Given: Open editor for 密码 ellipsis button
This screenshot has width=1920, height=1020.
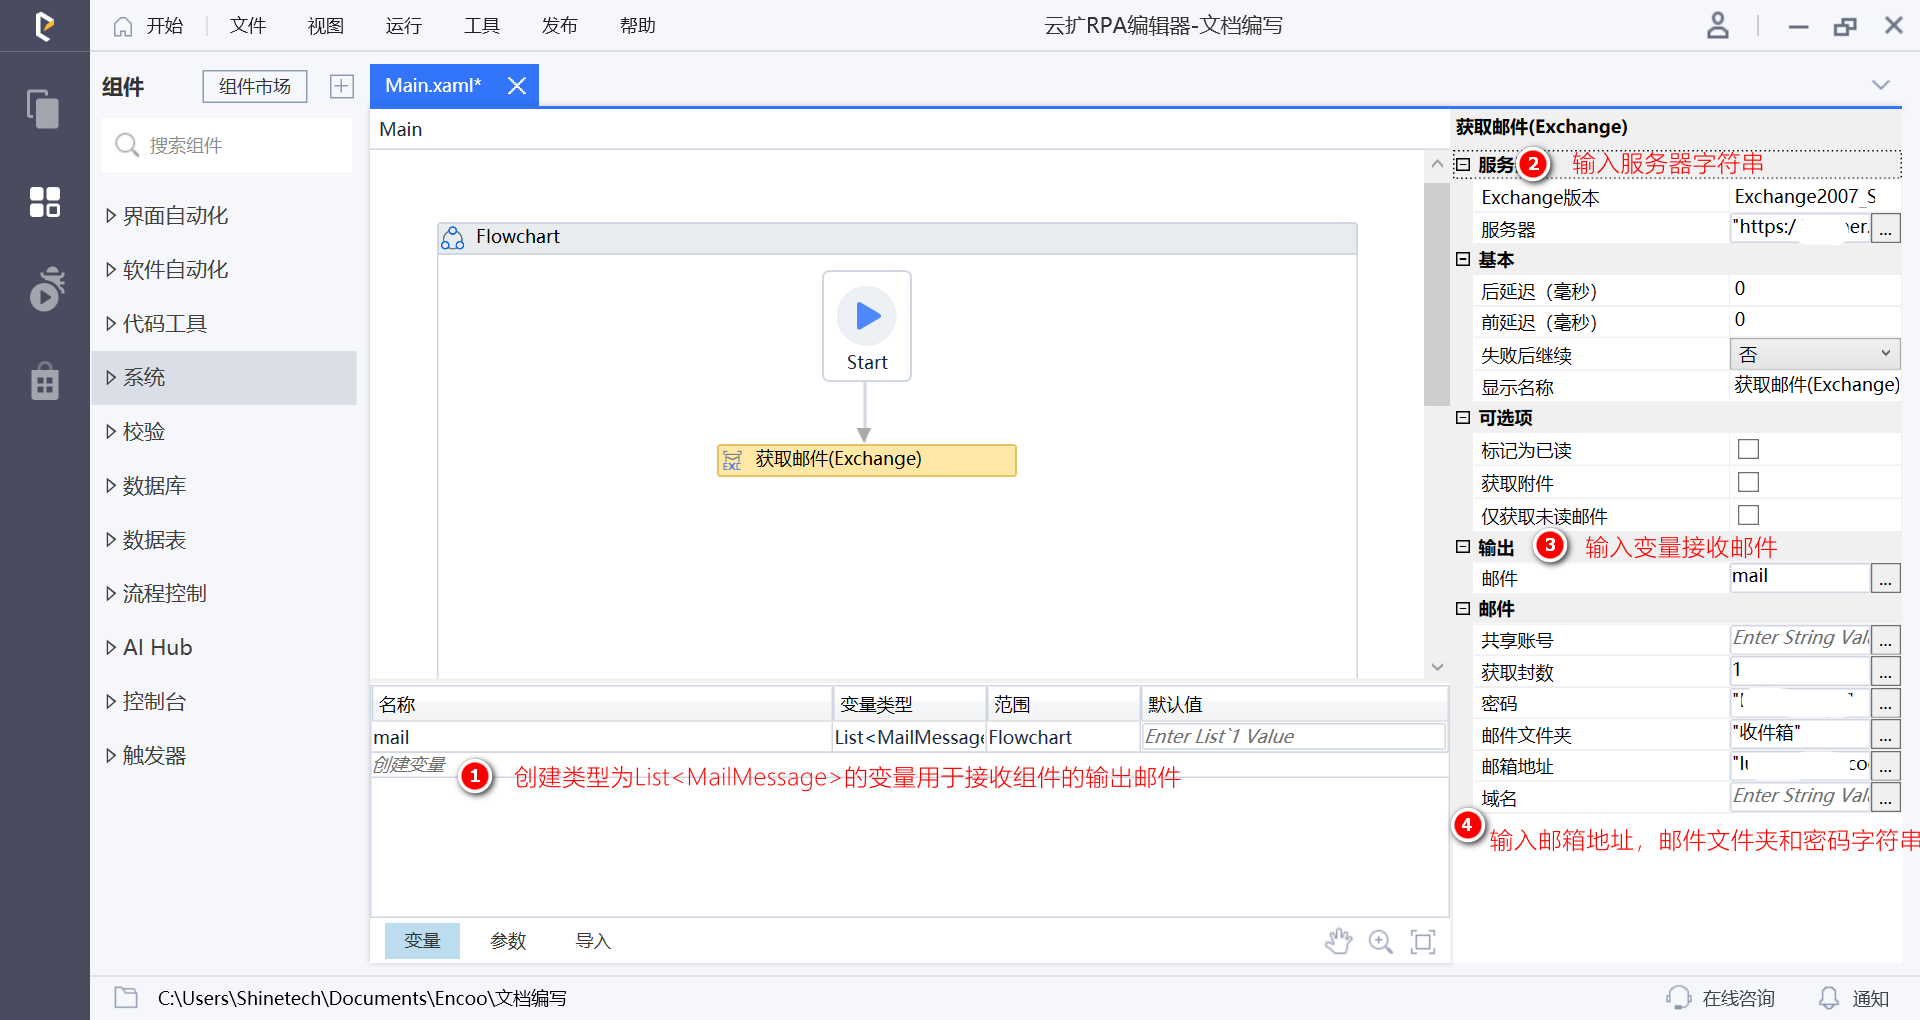Looking at the screenshot, I should (x=1885, y=704).
